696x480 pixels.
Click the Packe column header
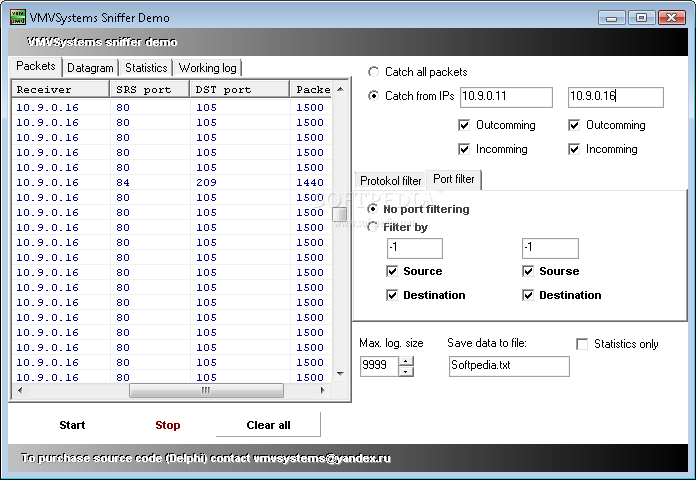(x=311, y=89)
